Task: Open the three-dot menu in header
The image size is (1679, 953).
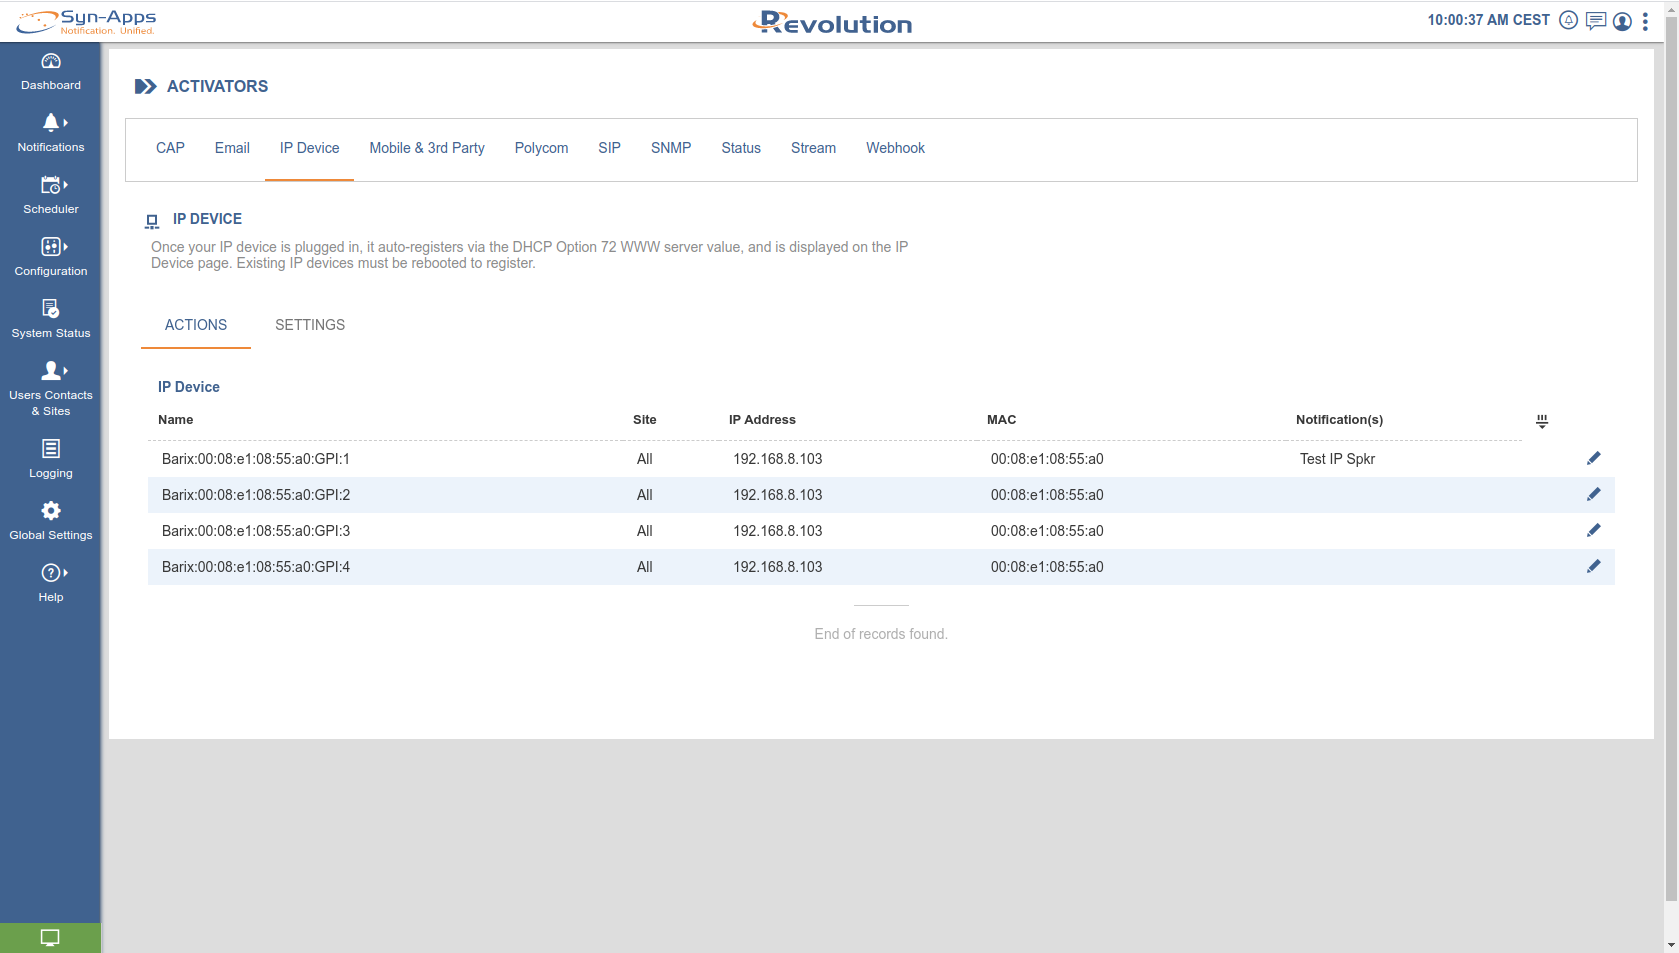Action: [1645, 21]
